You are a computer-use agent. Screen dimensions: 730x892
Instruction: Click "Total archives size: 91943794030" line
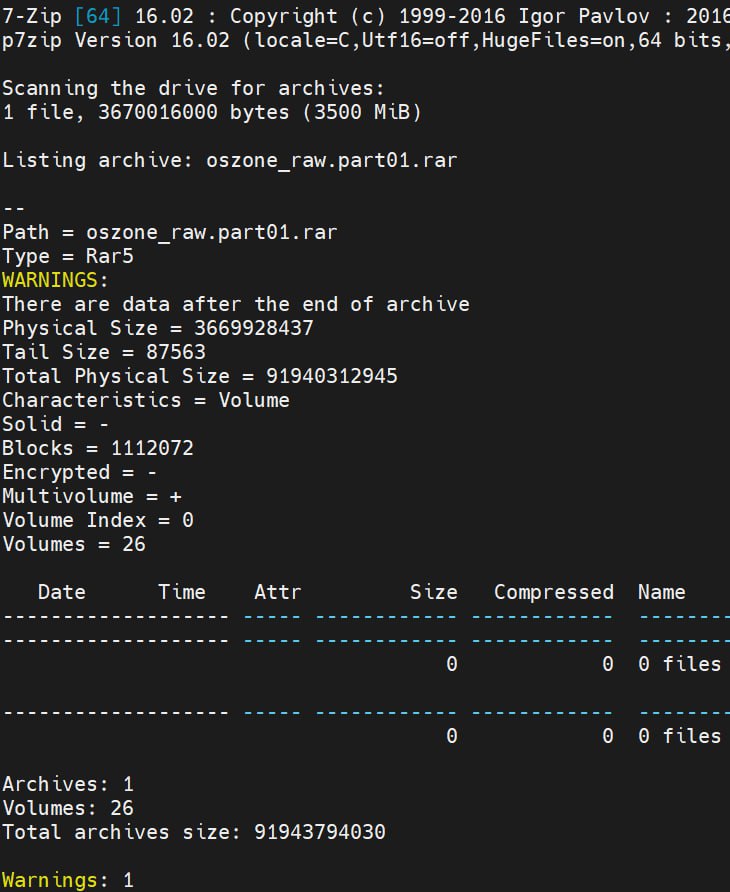click(x=194, y=832)
